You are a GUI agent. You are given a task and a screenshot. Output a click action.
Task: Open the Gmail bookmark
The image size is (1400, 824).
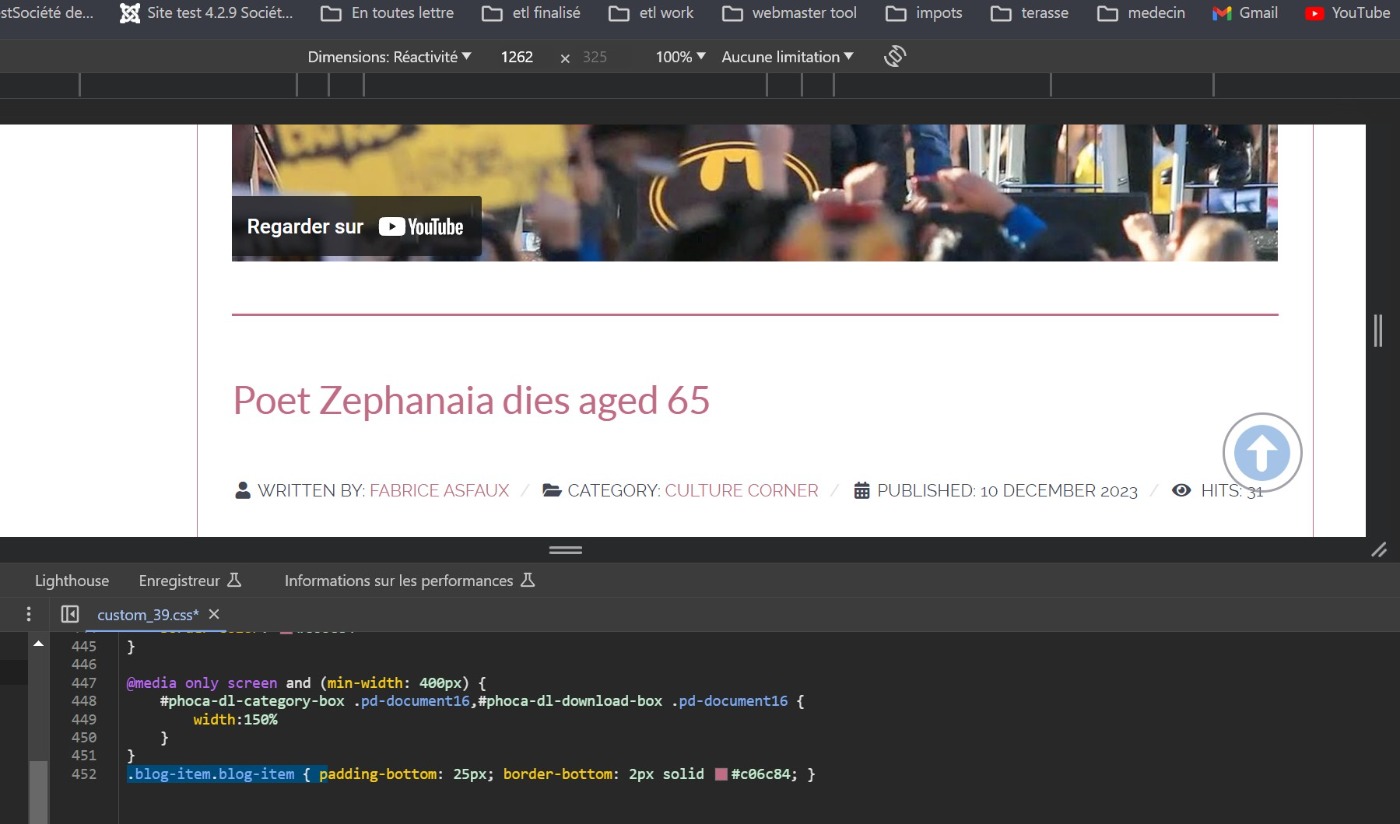coord(1245,13)
